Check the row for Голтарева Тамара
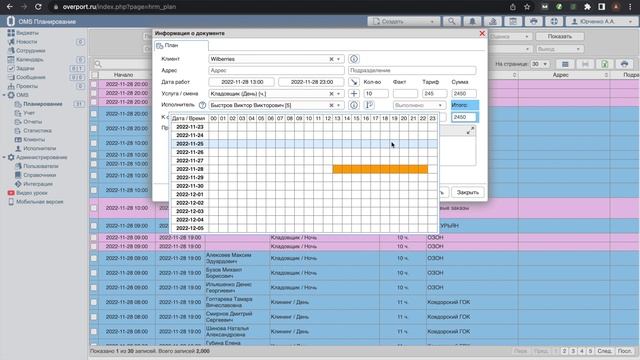The width and height of the screenshot is (640, 360). [94, 302]
